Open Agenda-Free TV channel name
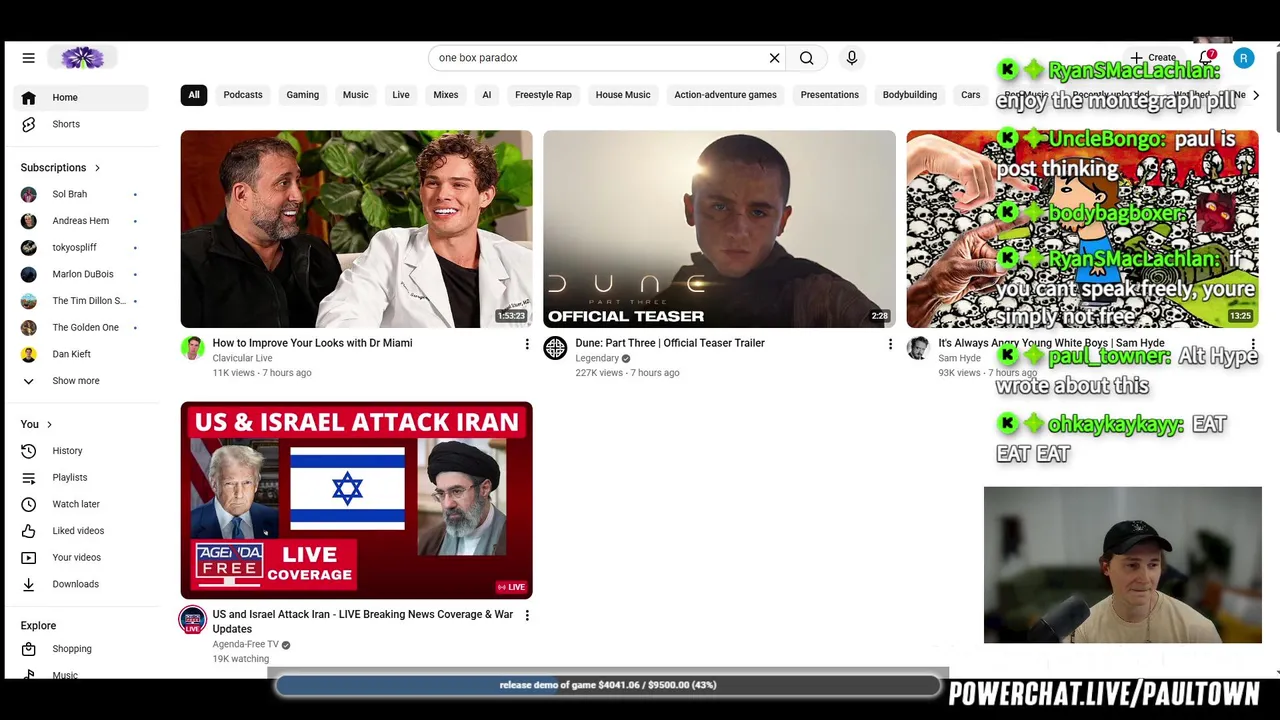This screenshot has height=720, width=1280. click(x=245, y=644)
